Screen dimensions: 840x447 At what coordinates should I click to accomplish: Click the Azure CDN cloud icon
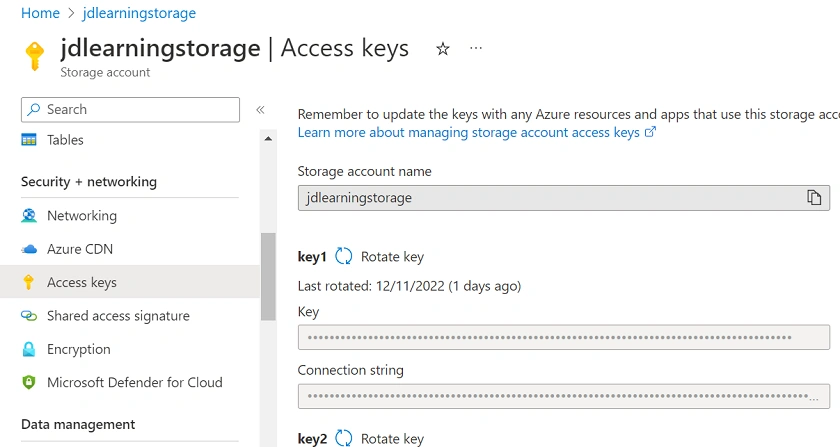[x=29, y=249]
